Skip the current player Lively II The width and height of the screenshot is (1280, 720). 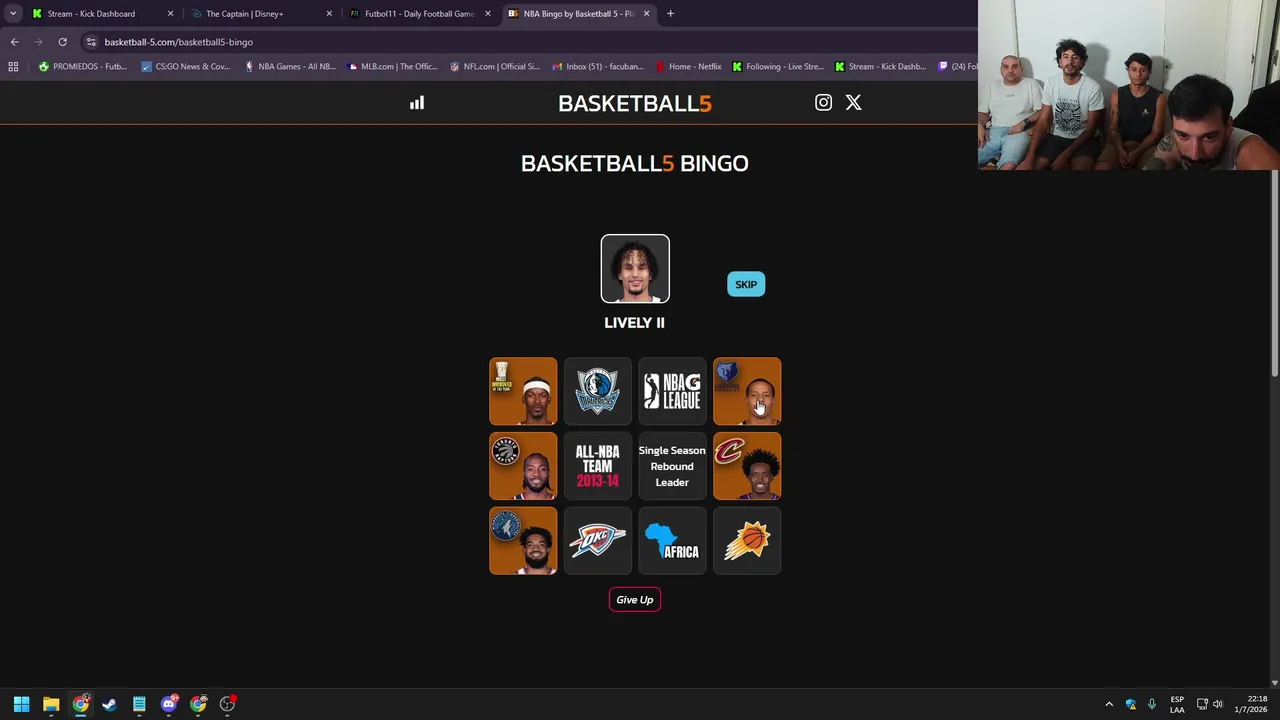coord(746,284)
